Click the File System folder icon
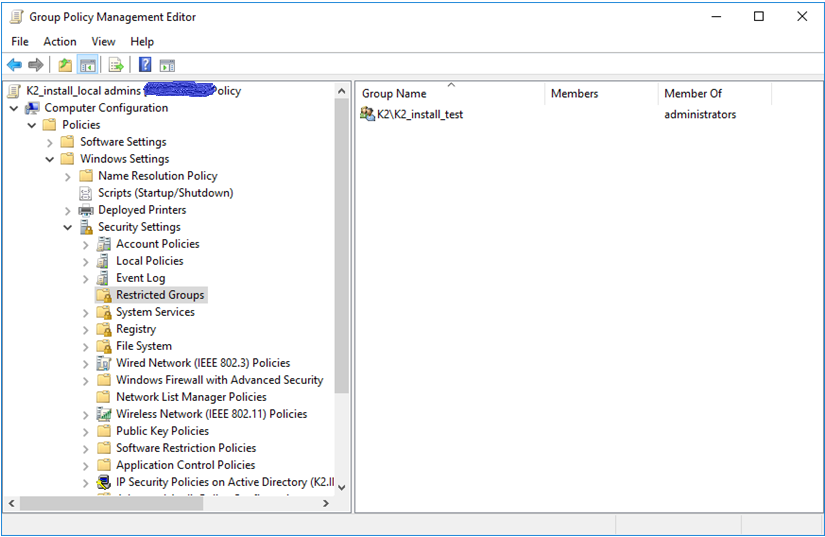Viewport: 825px width, 537px height. [104, 346]
